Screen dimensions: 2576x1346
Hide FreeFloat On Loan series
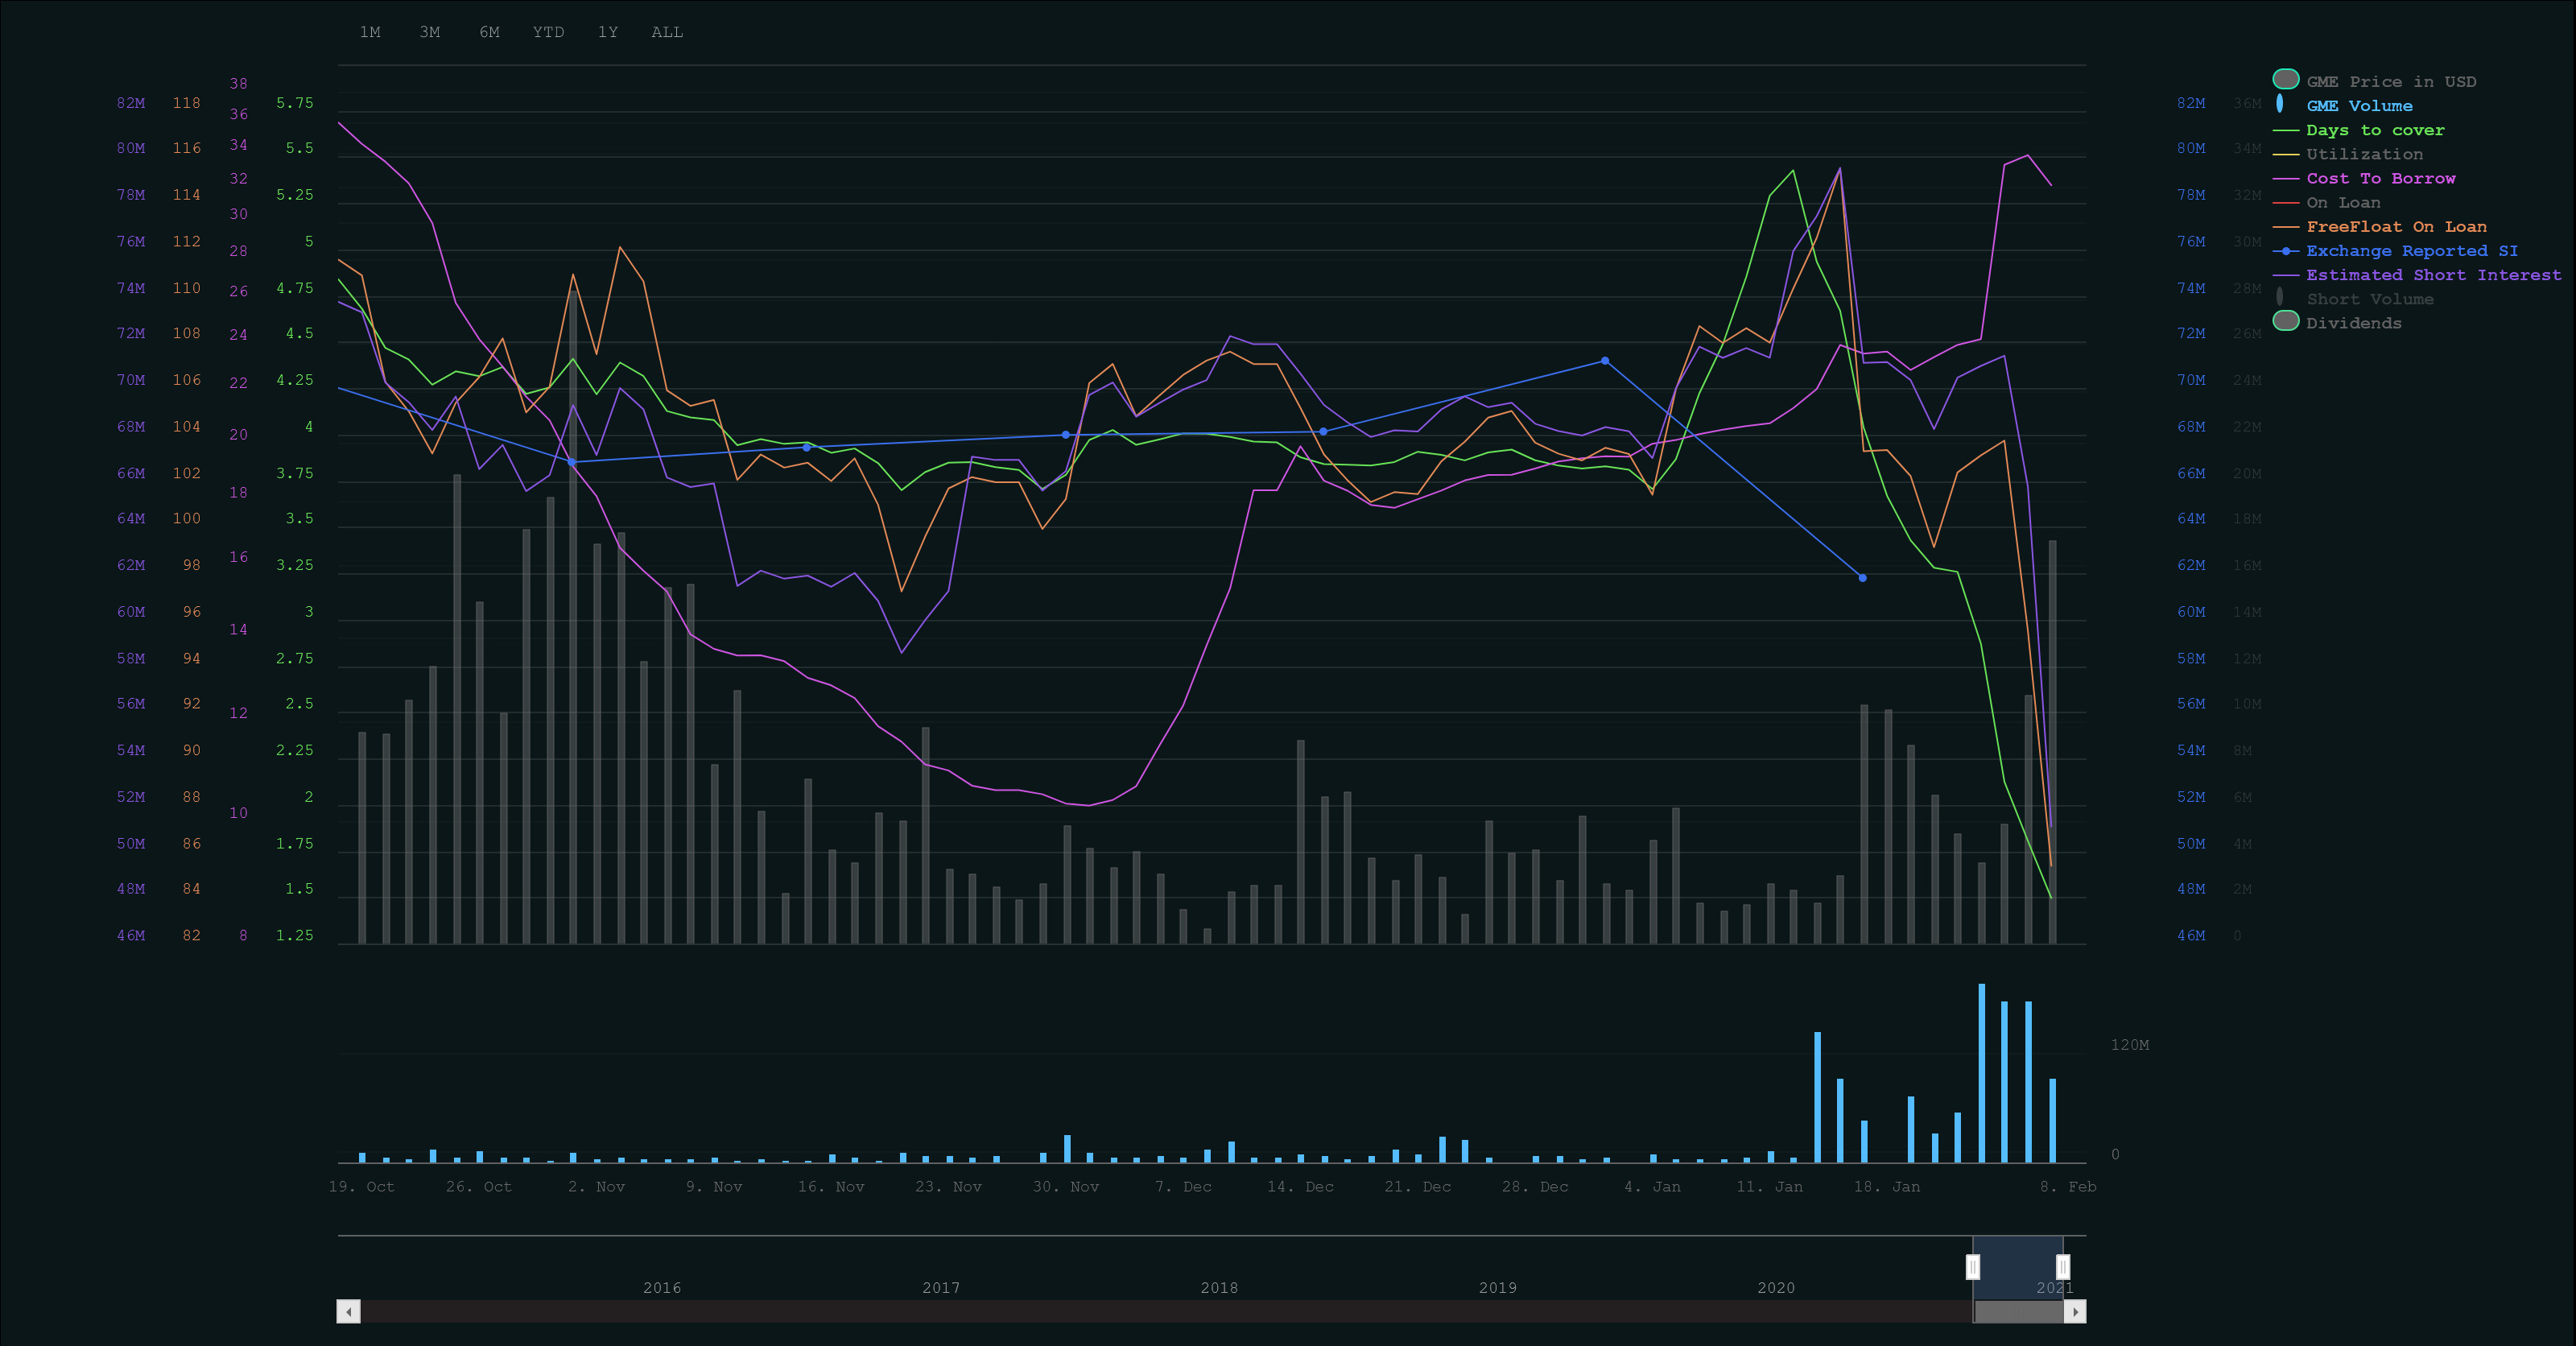[2395, 227]
